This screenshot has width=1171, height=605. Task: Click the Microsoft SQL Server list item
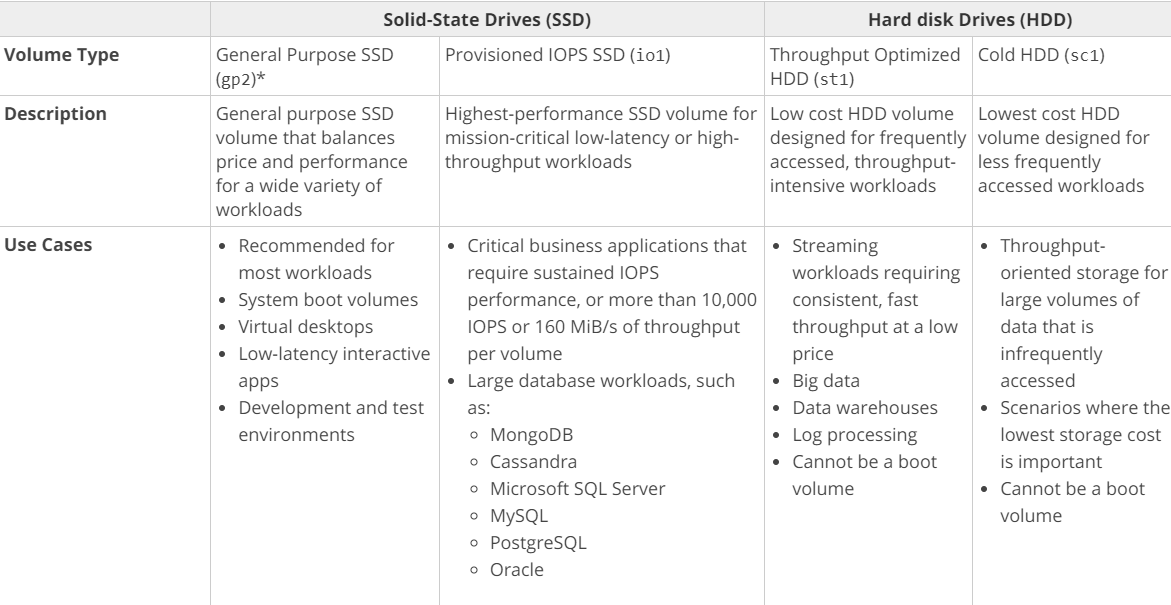coord(577,488)
